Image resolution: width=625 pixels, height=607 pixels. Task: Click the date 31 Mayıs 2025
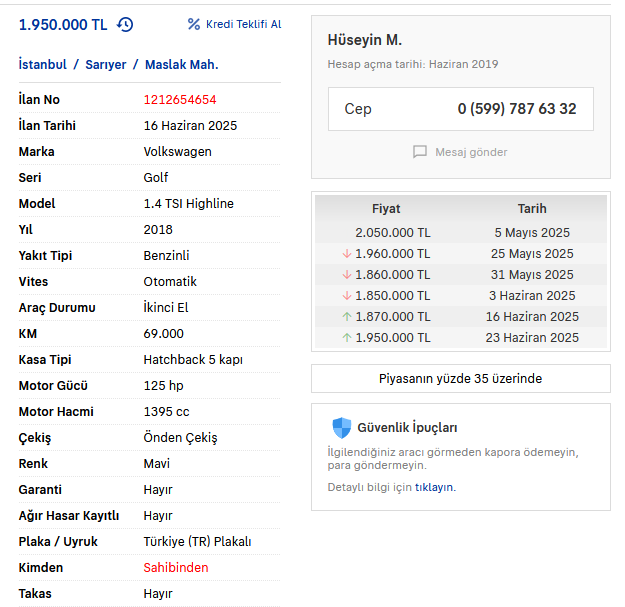point(532,275)
